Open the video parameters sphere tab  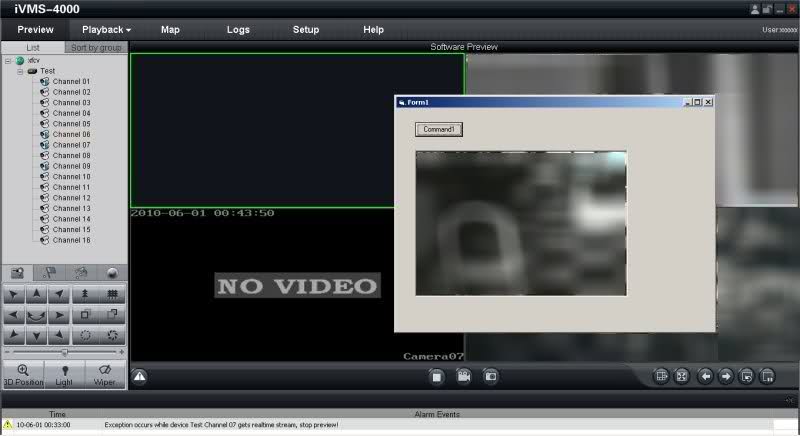point(112,273)
